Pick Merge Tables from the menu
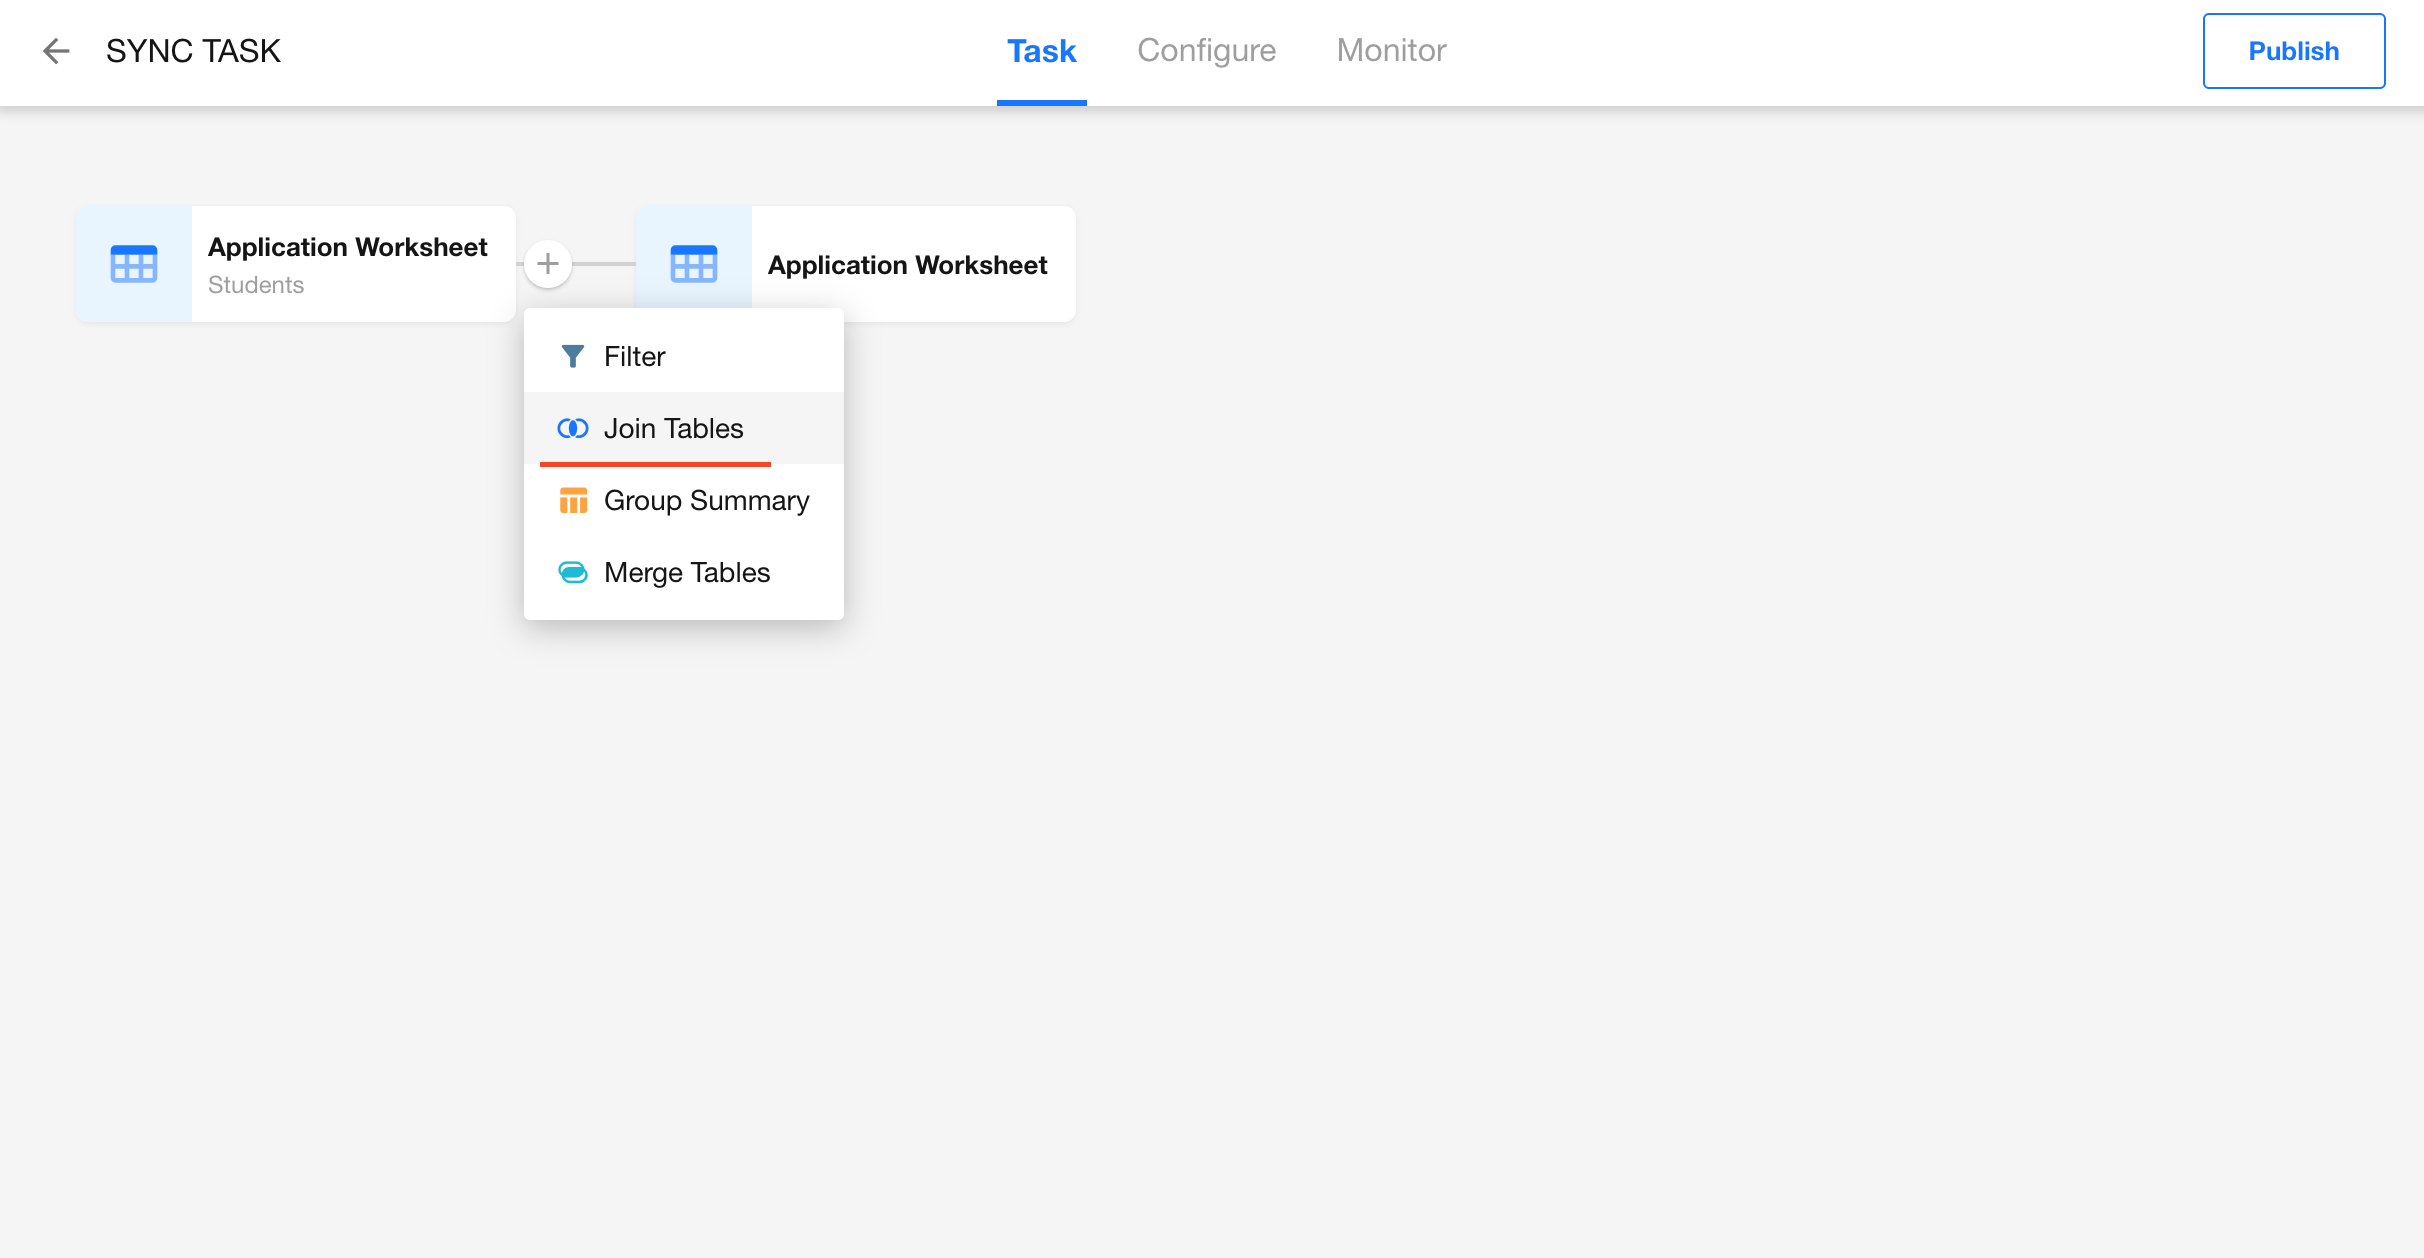This screenshot has height=1258, width=2424. pos(687,572)
